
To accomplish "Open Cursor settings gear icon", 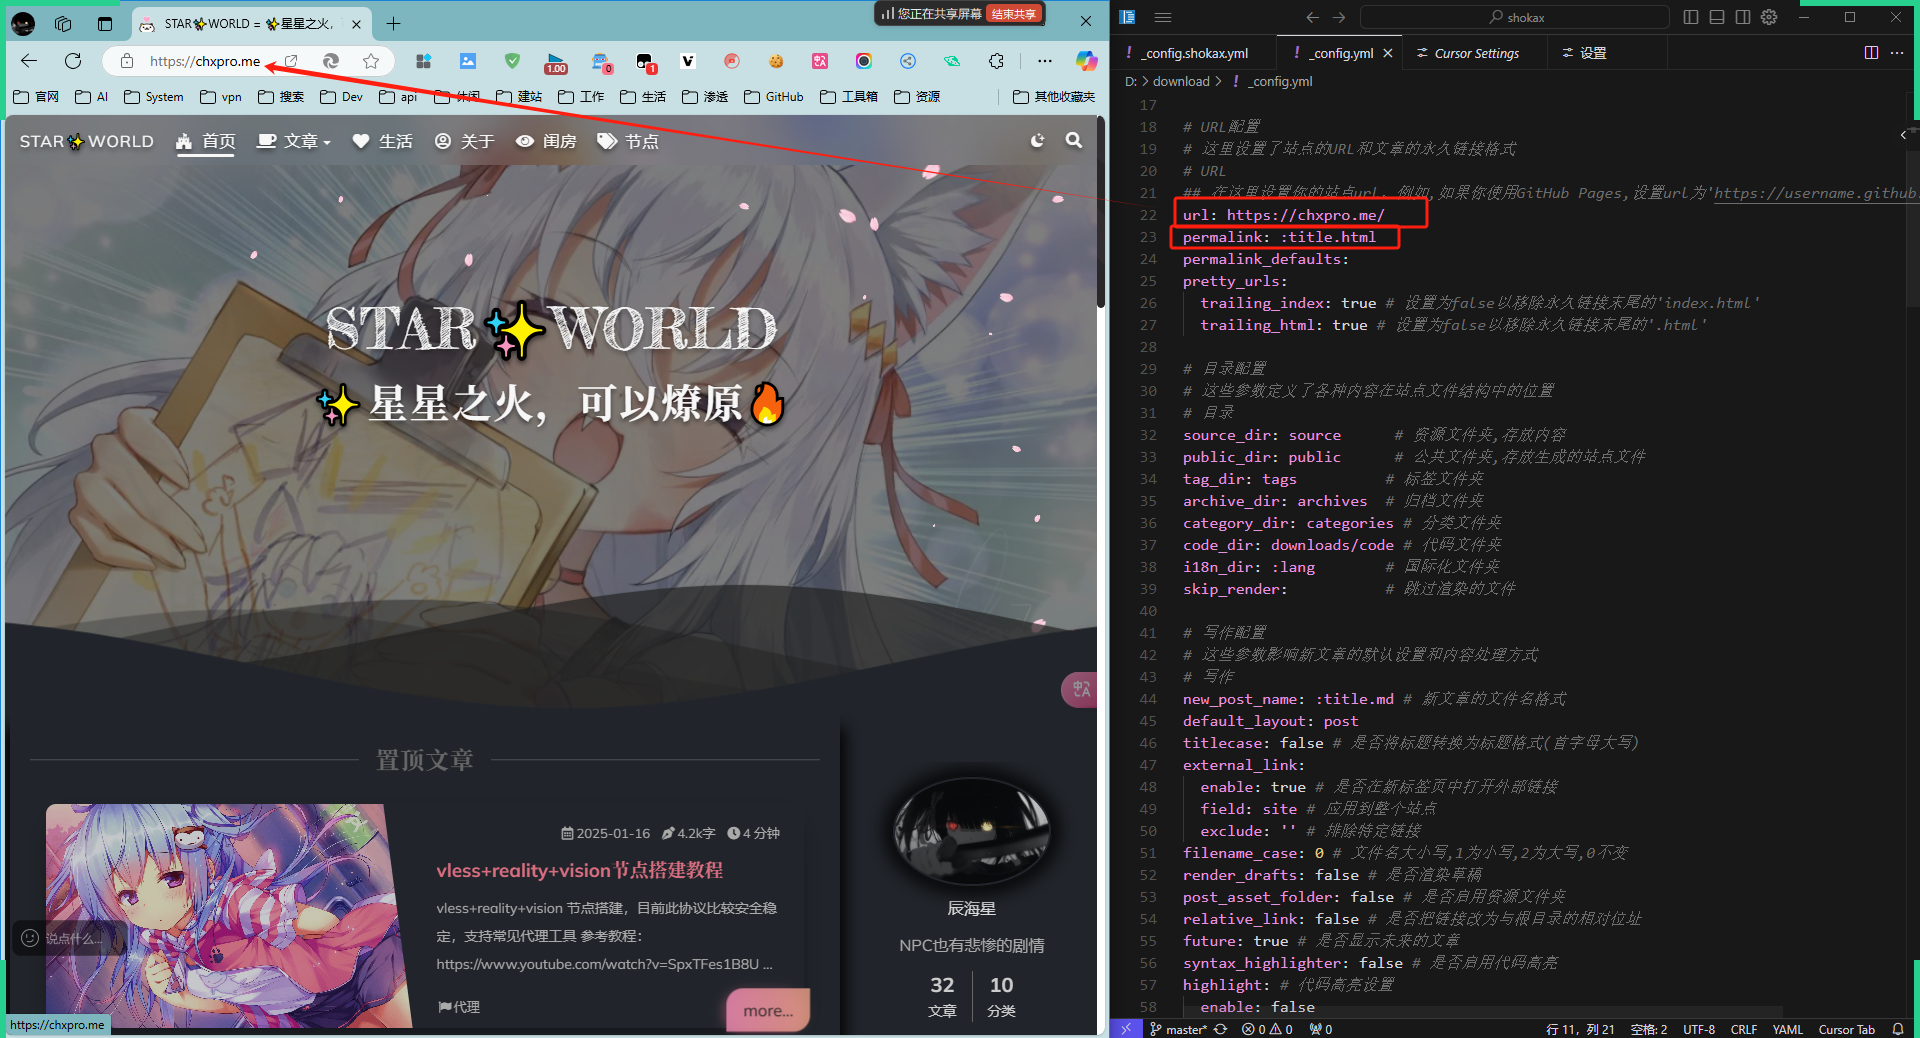I will click(x=1769, y=17).
